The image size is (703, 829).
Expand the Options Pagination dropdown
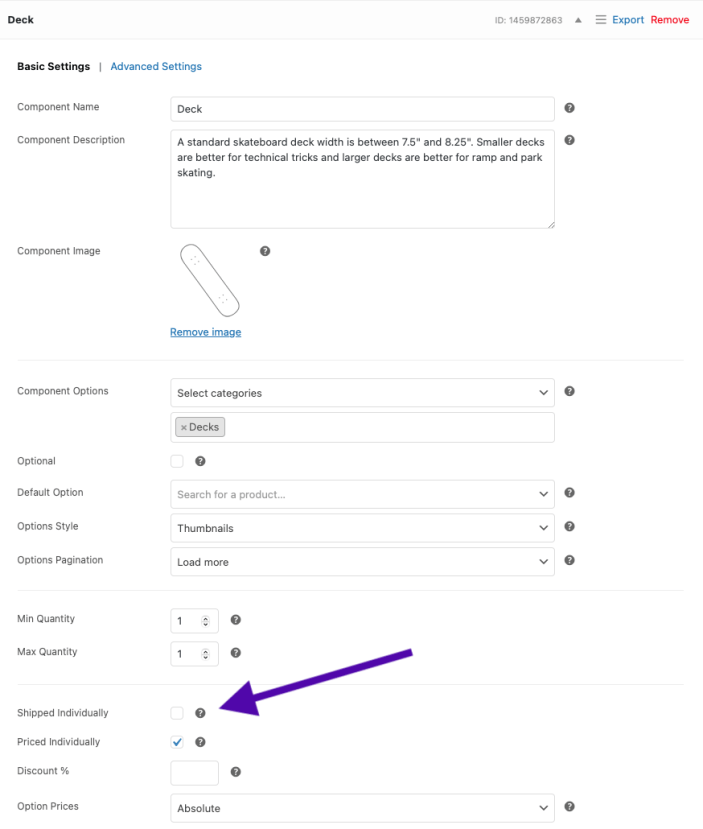click(x=362, y=562)
